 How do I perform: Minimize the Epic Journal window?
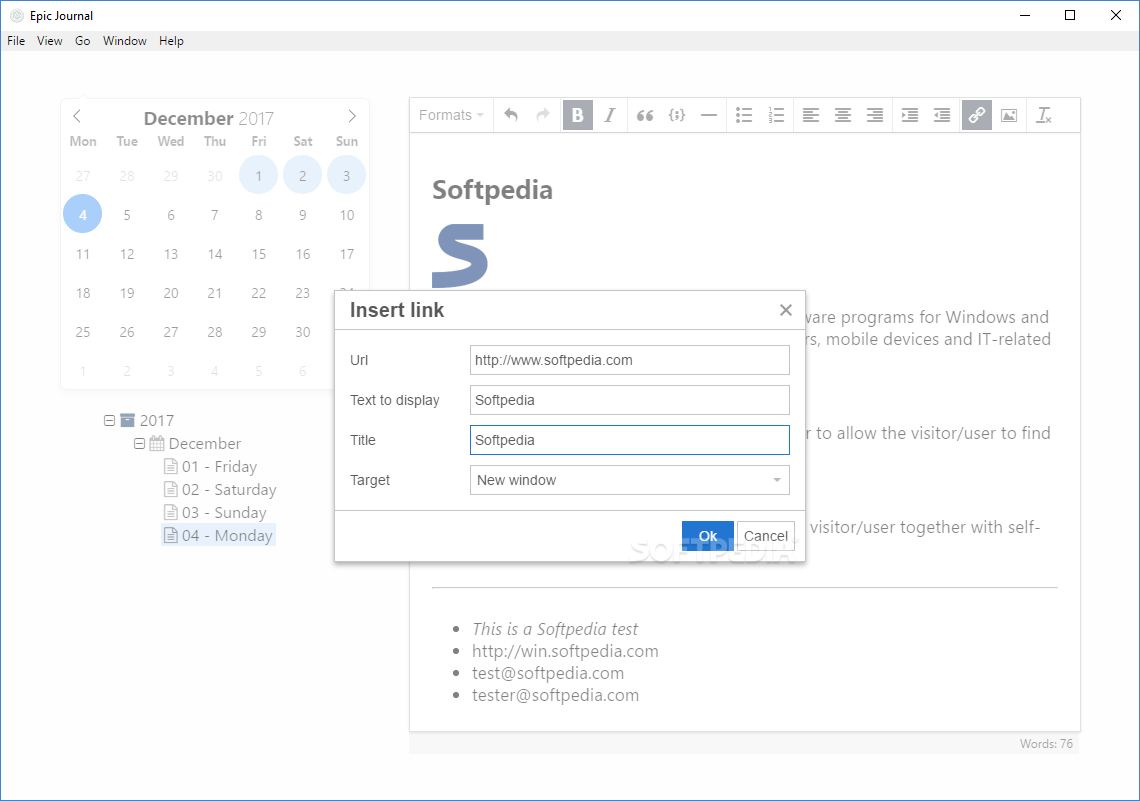(x=1025, y=15)
